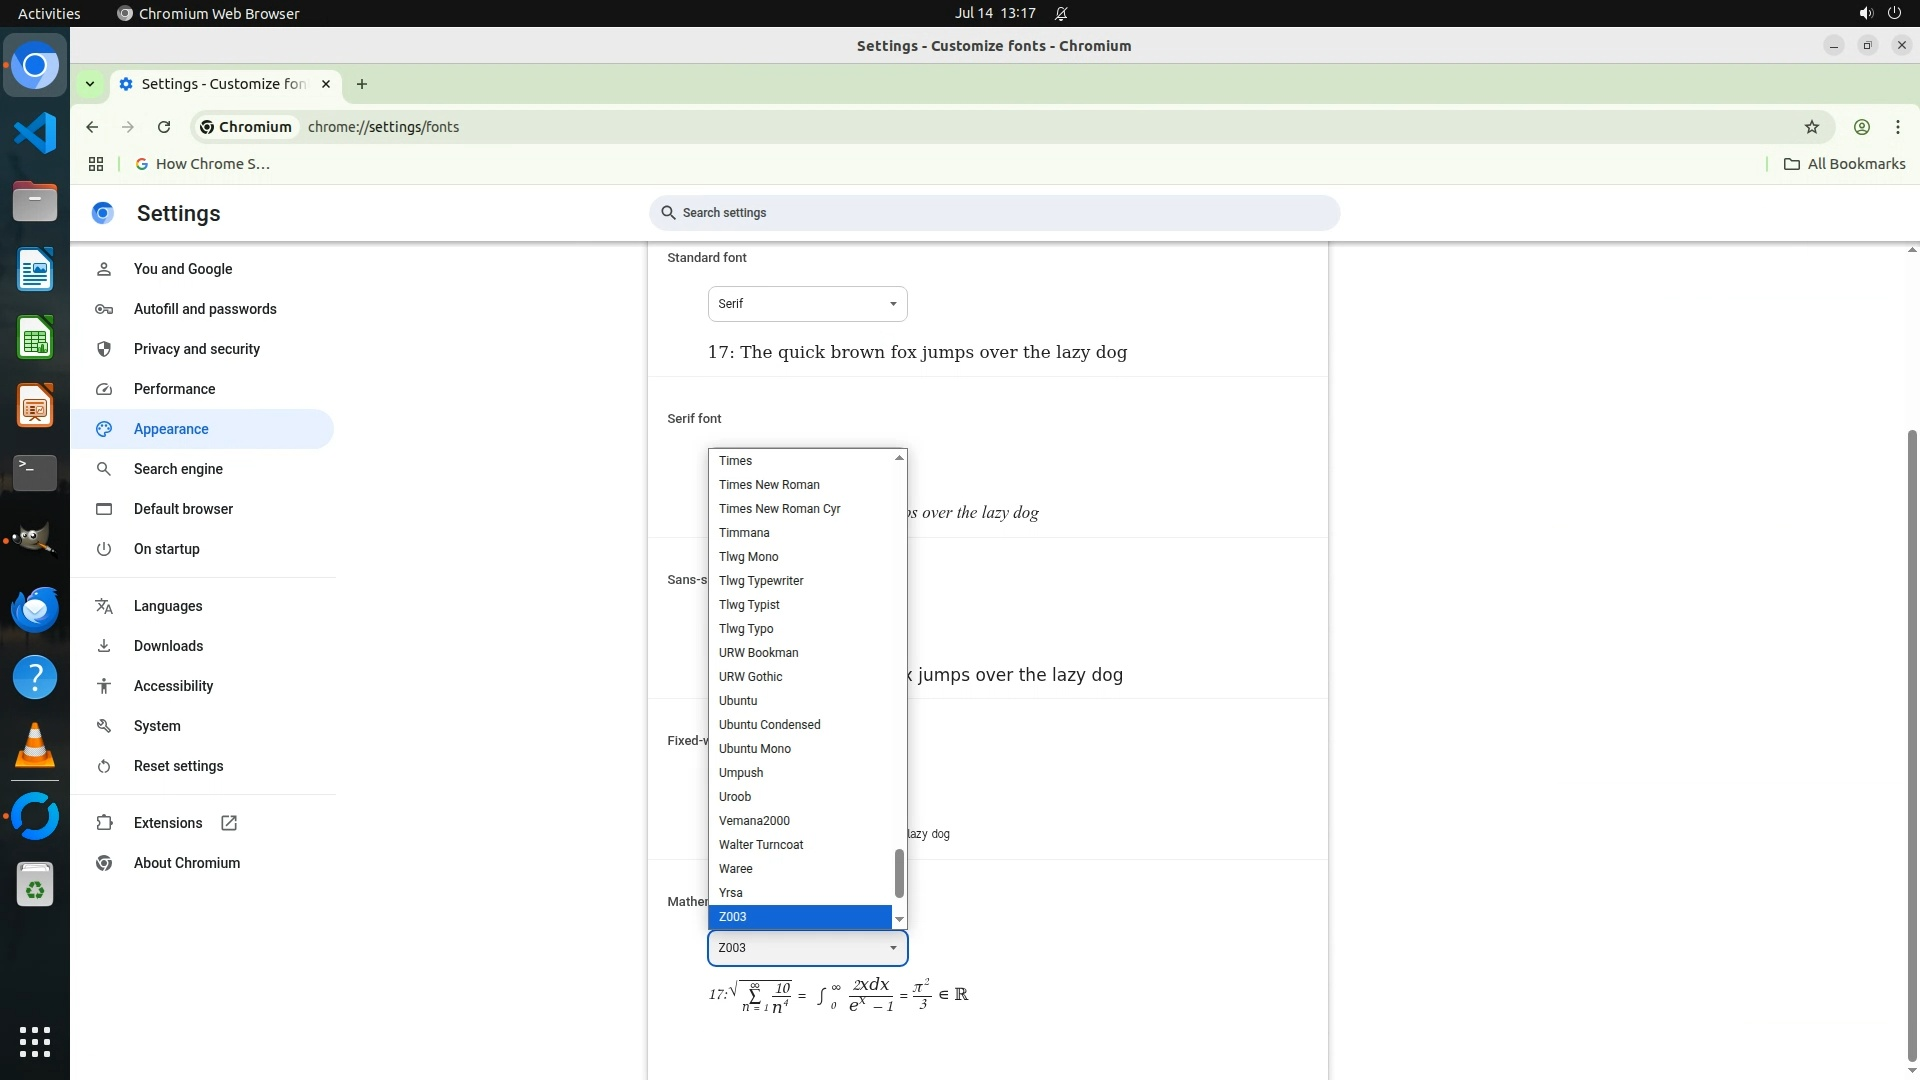Click new tab plus button

point(362,84)
